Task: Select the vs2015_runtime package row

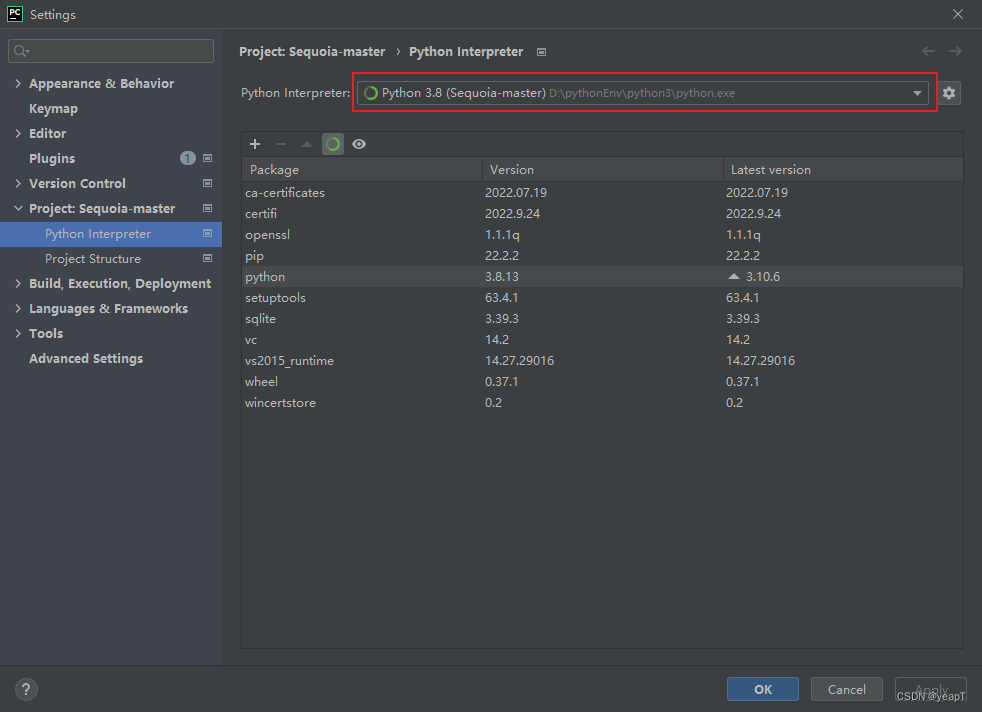Action: click(x=602, y=361)
